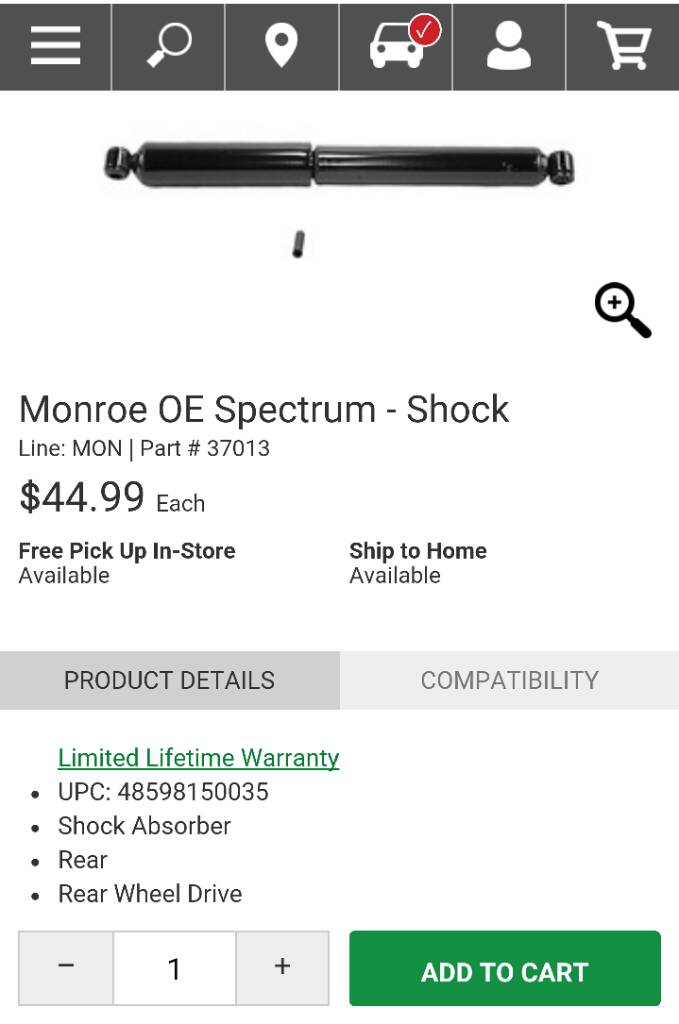Open the search magnifier icon

[x=168, y=46]
